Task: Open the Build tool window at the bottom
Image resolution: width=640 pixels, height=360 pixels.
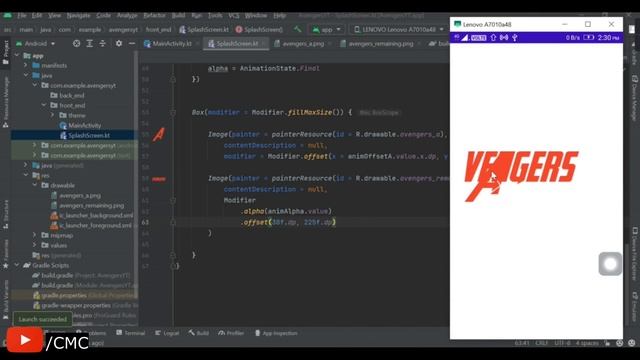Action: 199,333
